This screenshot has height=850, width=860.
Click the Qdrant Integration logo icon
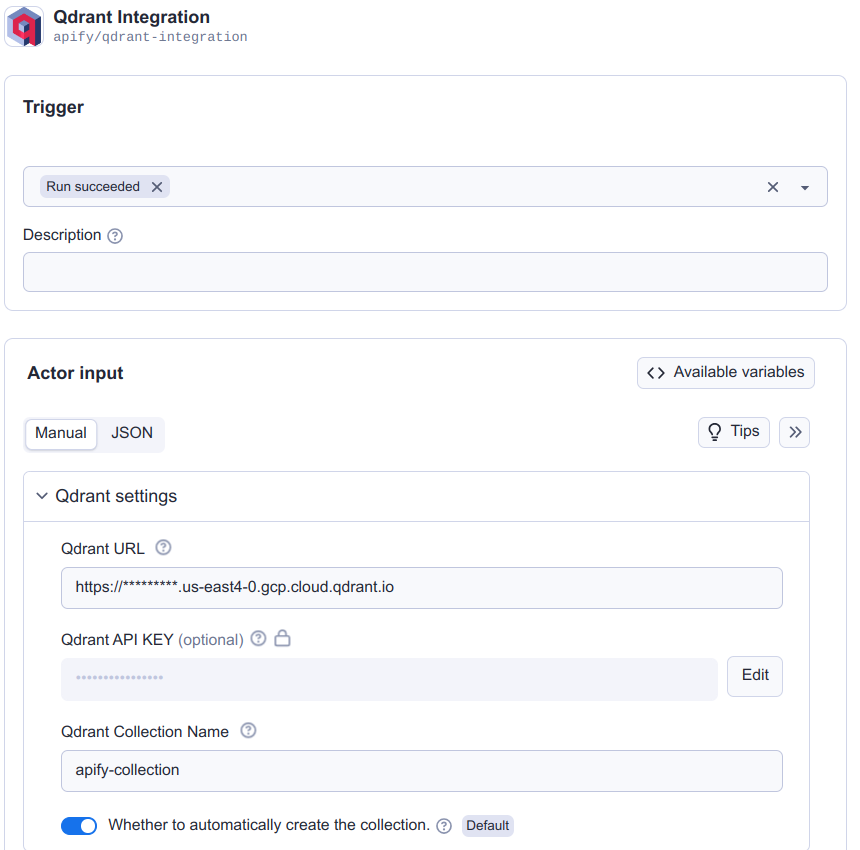(x=23, y=26)
